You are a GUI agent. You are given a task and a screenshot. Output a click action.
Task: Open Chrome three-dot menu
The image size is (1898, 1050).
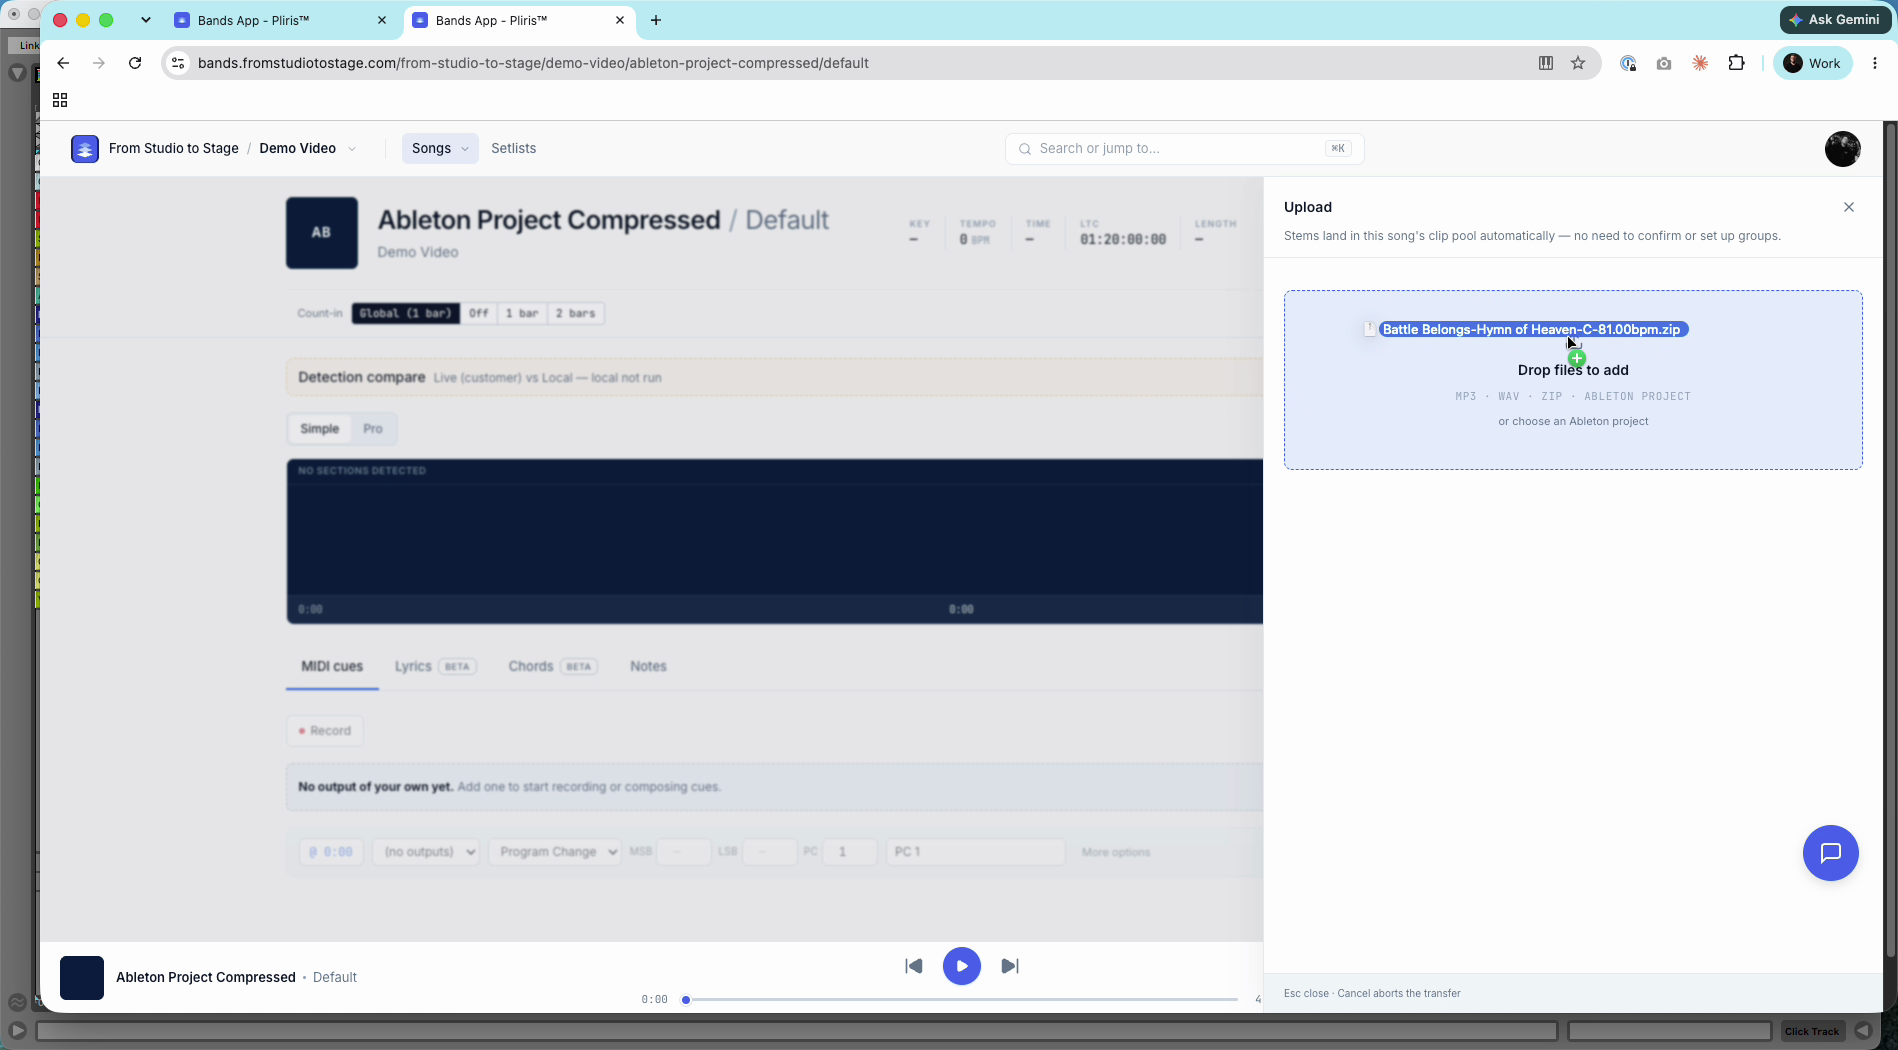(x=1875, y=63)
